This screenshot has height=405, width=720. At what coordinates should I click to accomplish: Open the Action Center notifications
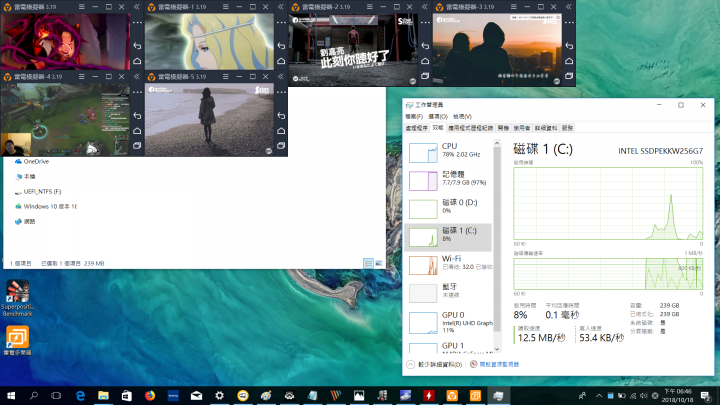tap(706, 395)
